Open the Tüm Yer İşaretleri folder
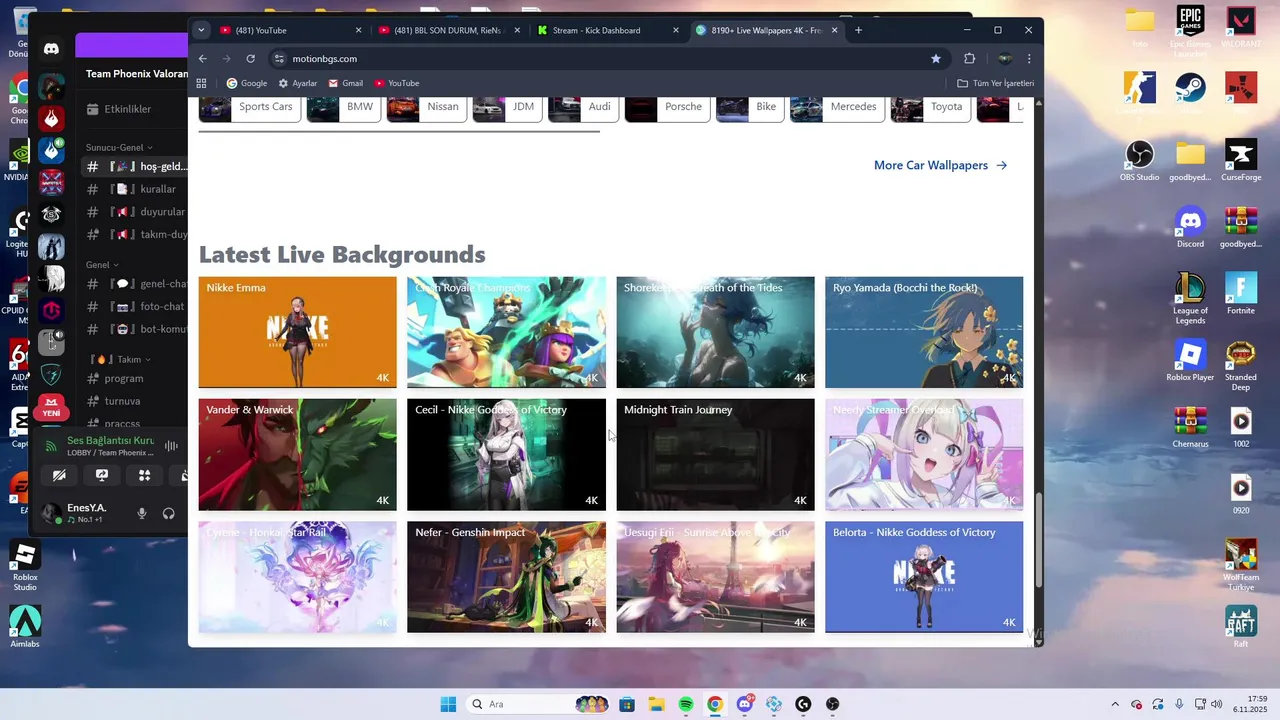Screen dimensions: 1280x720 pyautogui.click(x=995, y=83)
